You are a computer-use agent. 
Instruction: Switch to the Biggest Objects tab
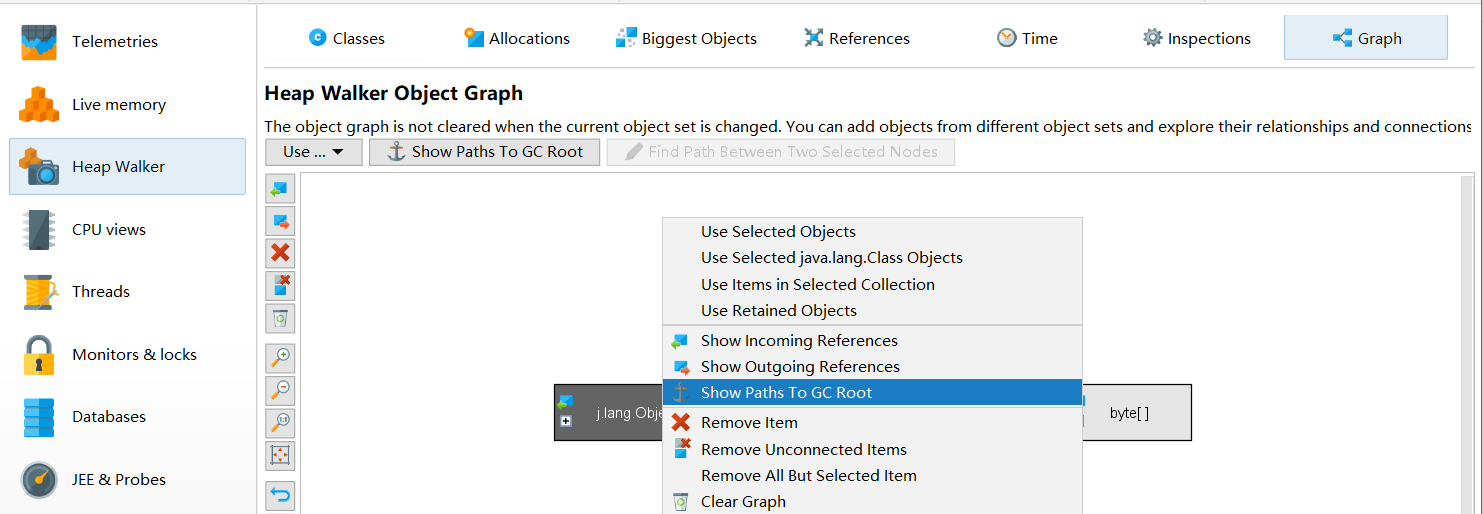tap(686, 39)
